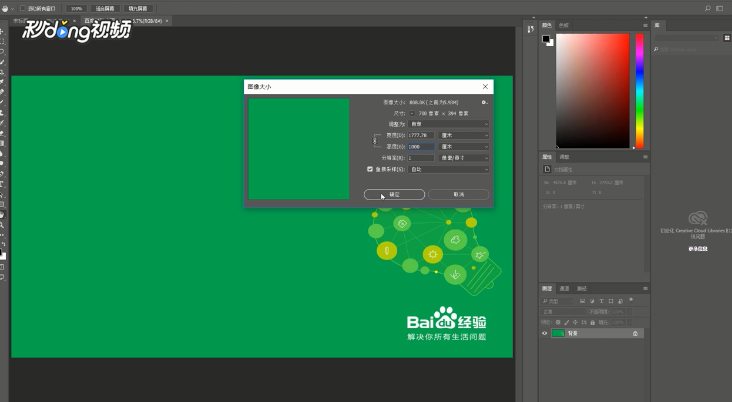Hide the 背景 layer with its eye icon
Image resolution: width=732 pixels, height=402 pixels.
(x=544, y=333)
